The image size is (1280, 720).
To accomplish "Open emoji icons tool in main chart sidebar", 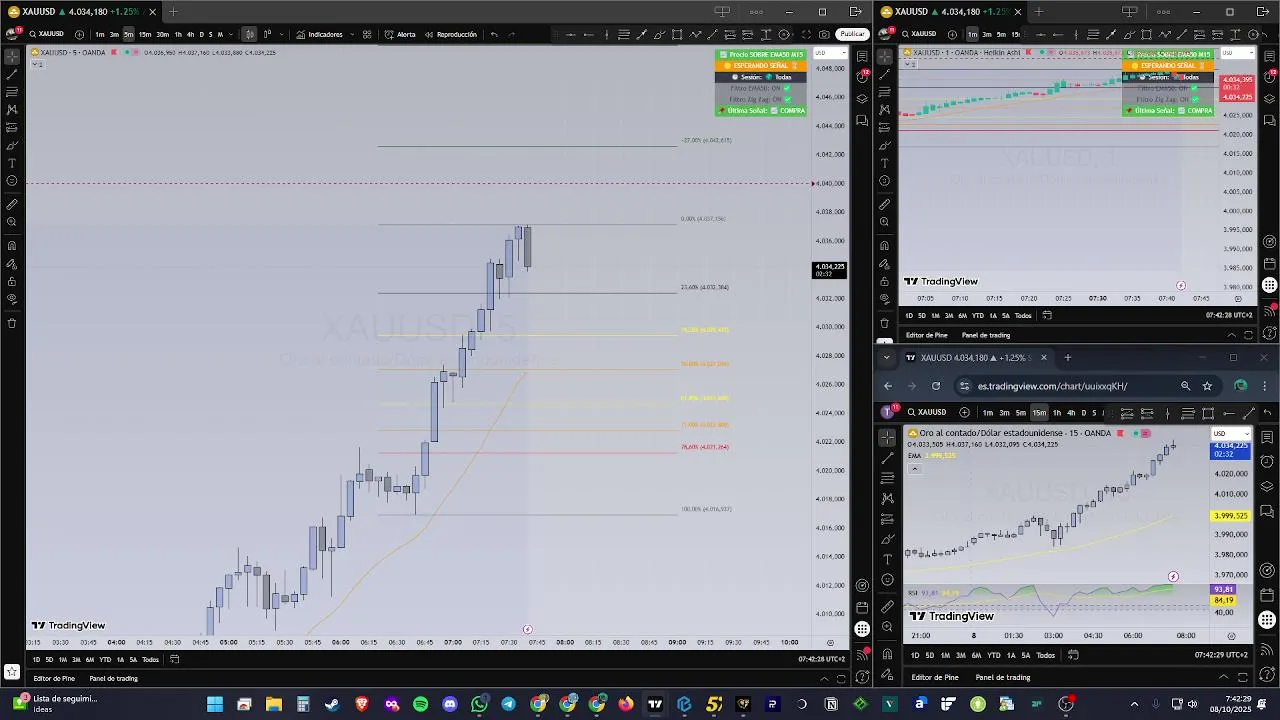I will pyautogui.click(x=12, y=181).
